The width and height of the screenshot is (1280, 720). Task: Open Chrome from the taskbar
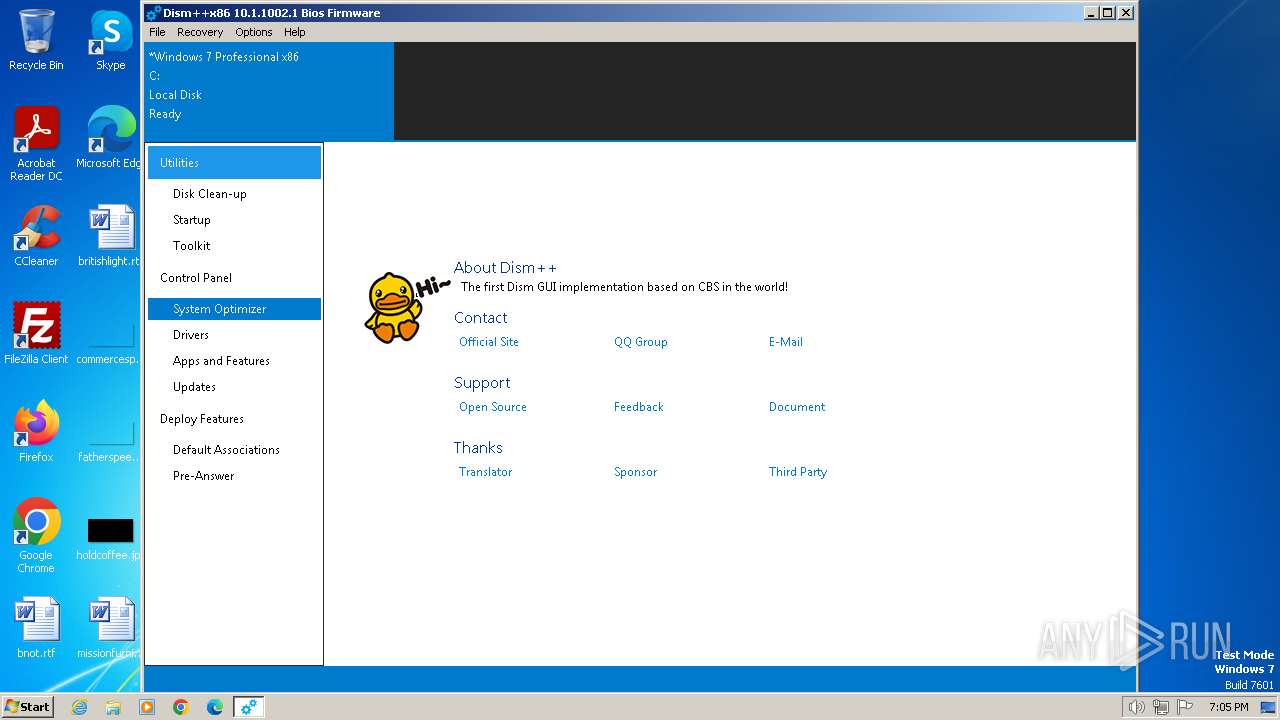[x=181, y=707]
